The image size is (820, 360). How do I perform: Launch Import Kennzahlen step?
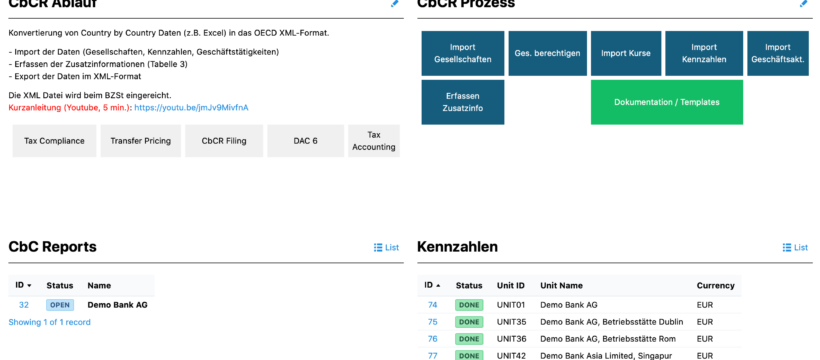704,53
